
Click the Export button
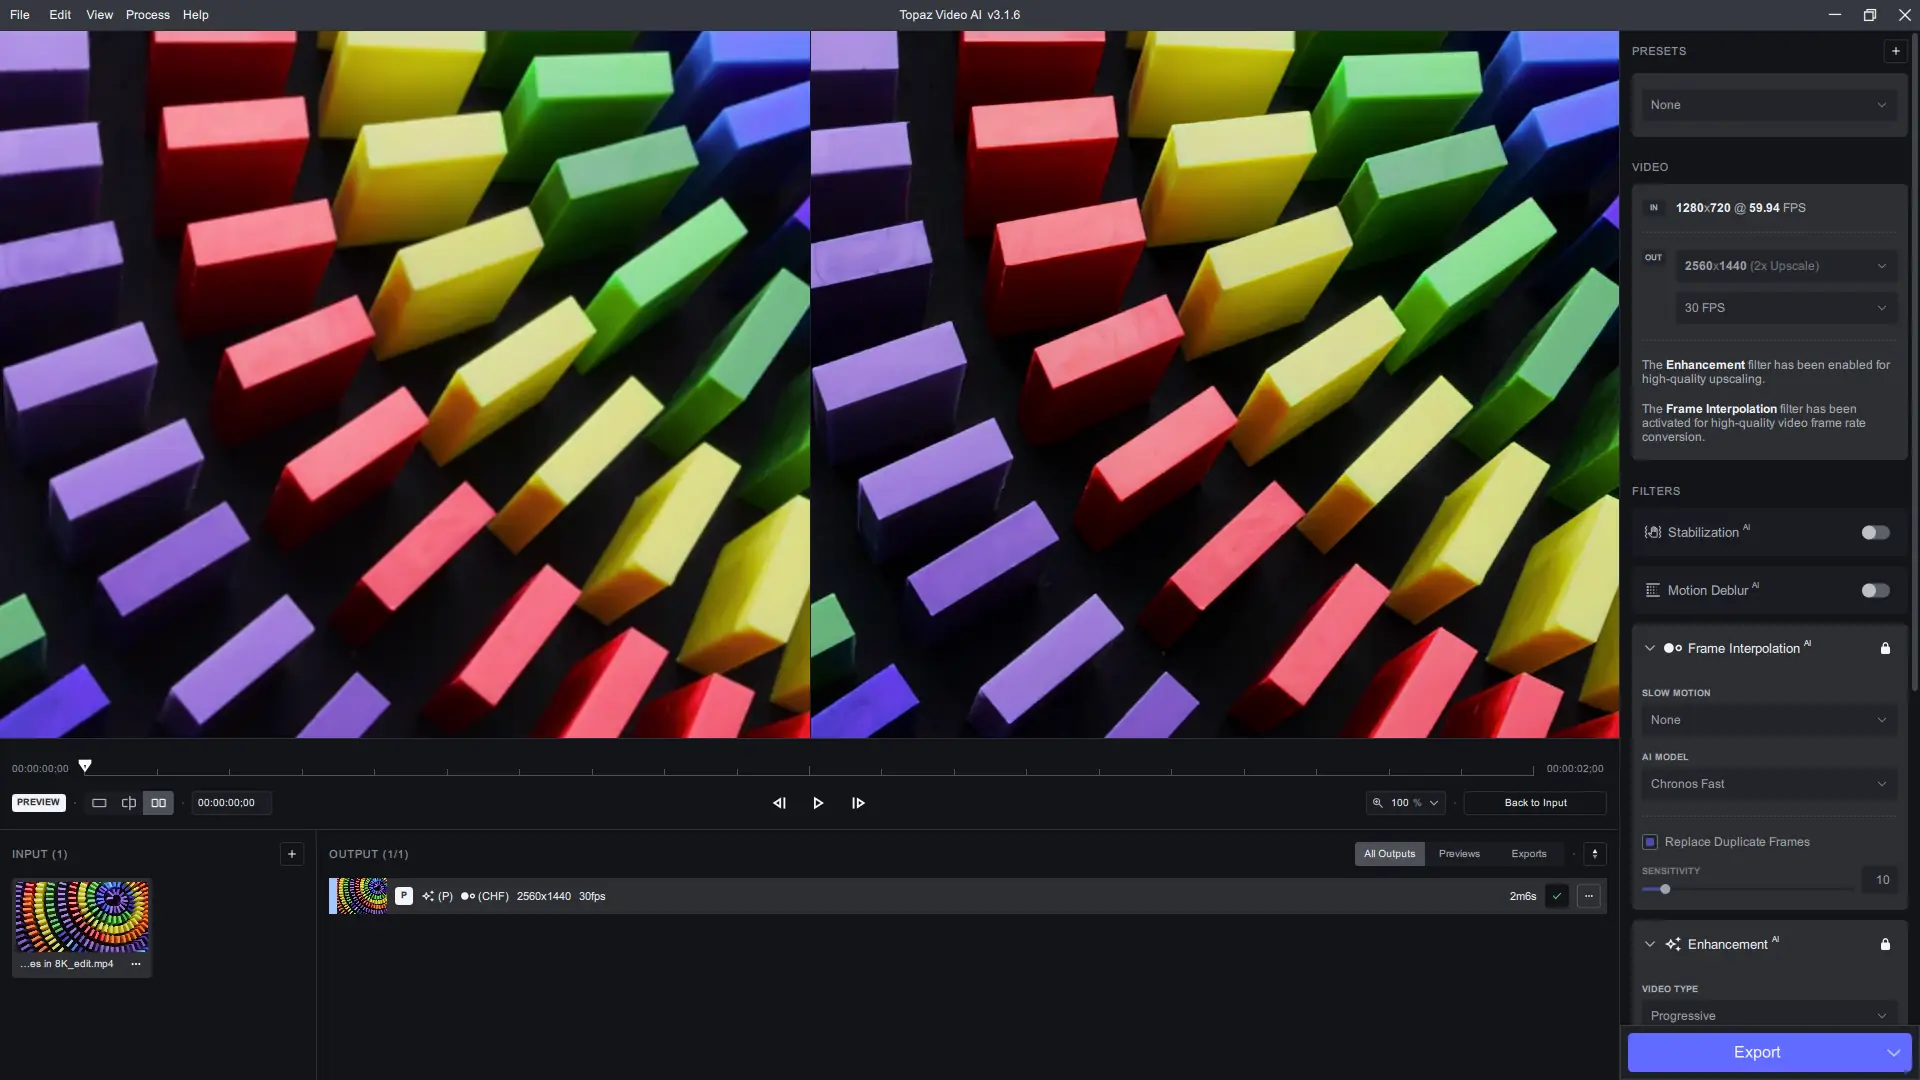tap(1756, 1052)
